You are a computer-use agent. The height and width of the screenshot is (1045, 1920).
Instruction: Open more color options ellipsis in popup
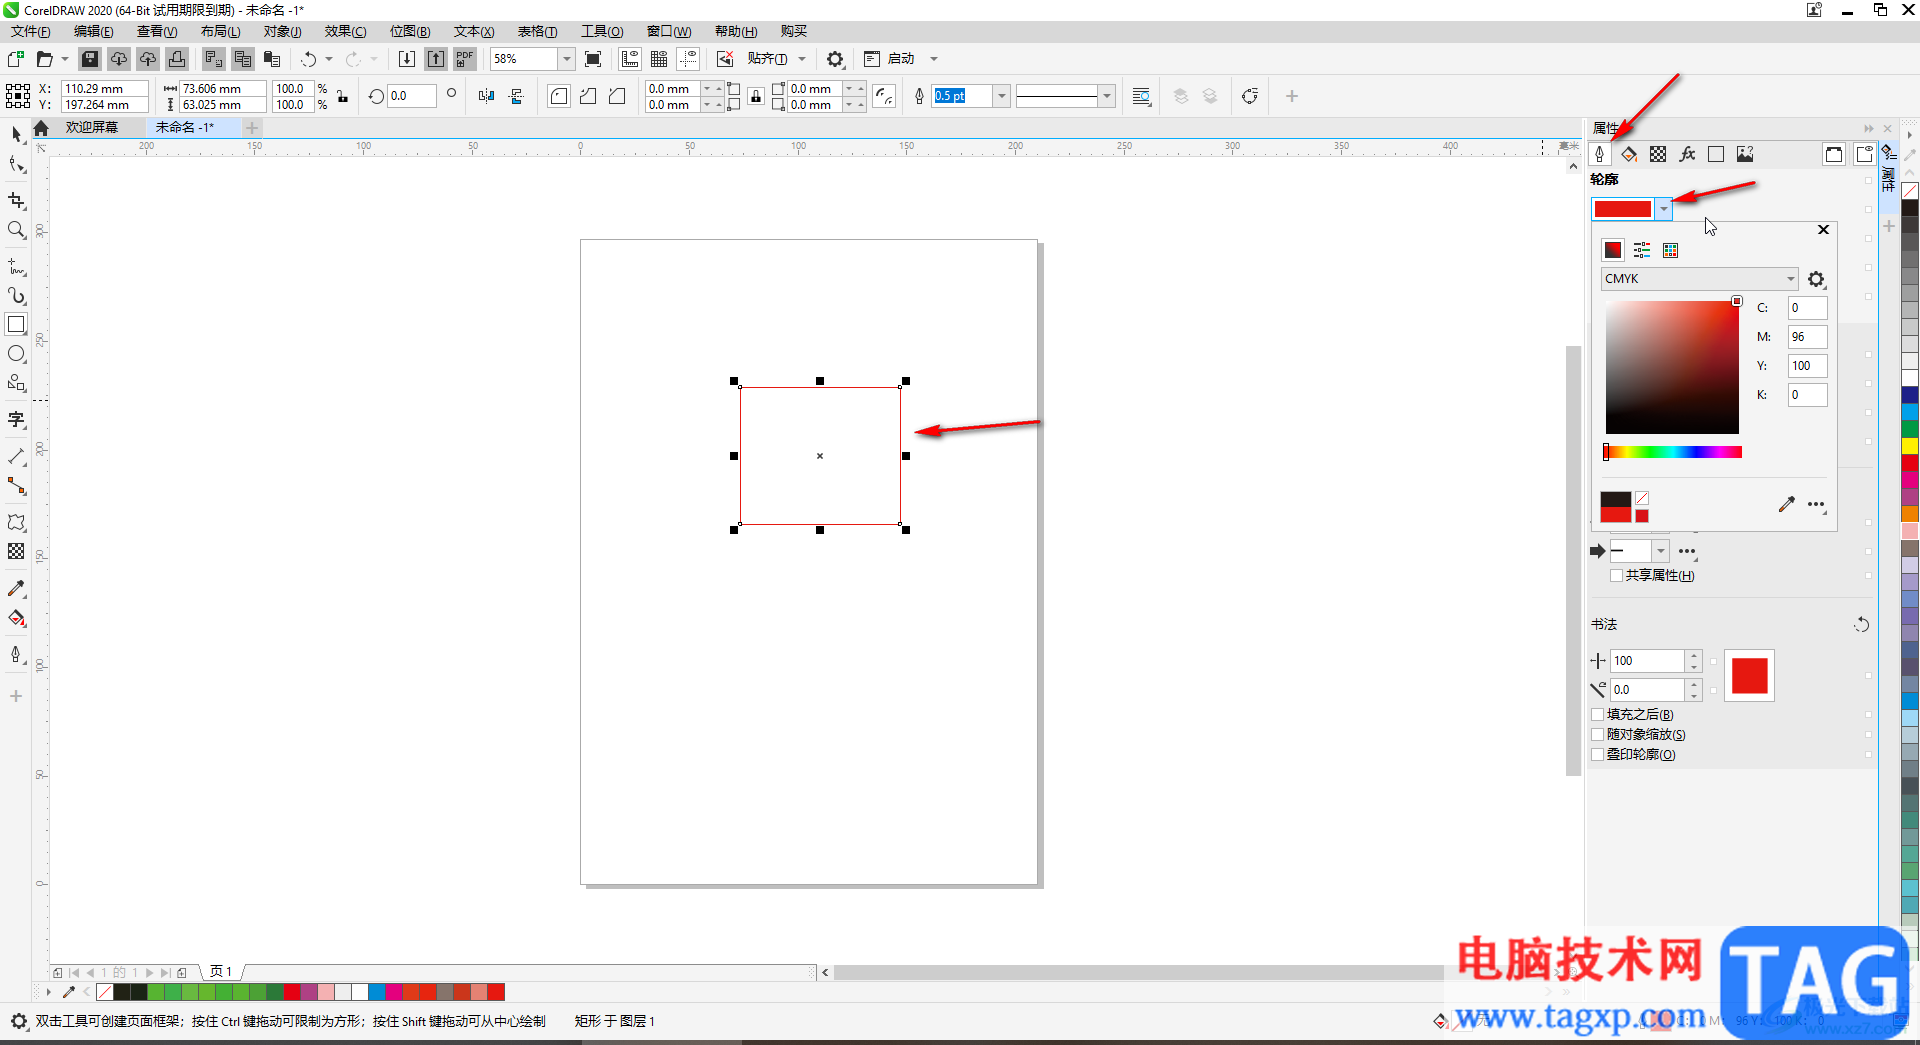pos(1816,504)
